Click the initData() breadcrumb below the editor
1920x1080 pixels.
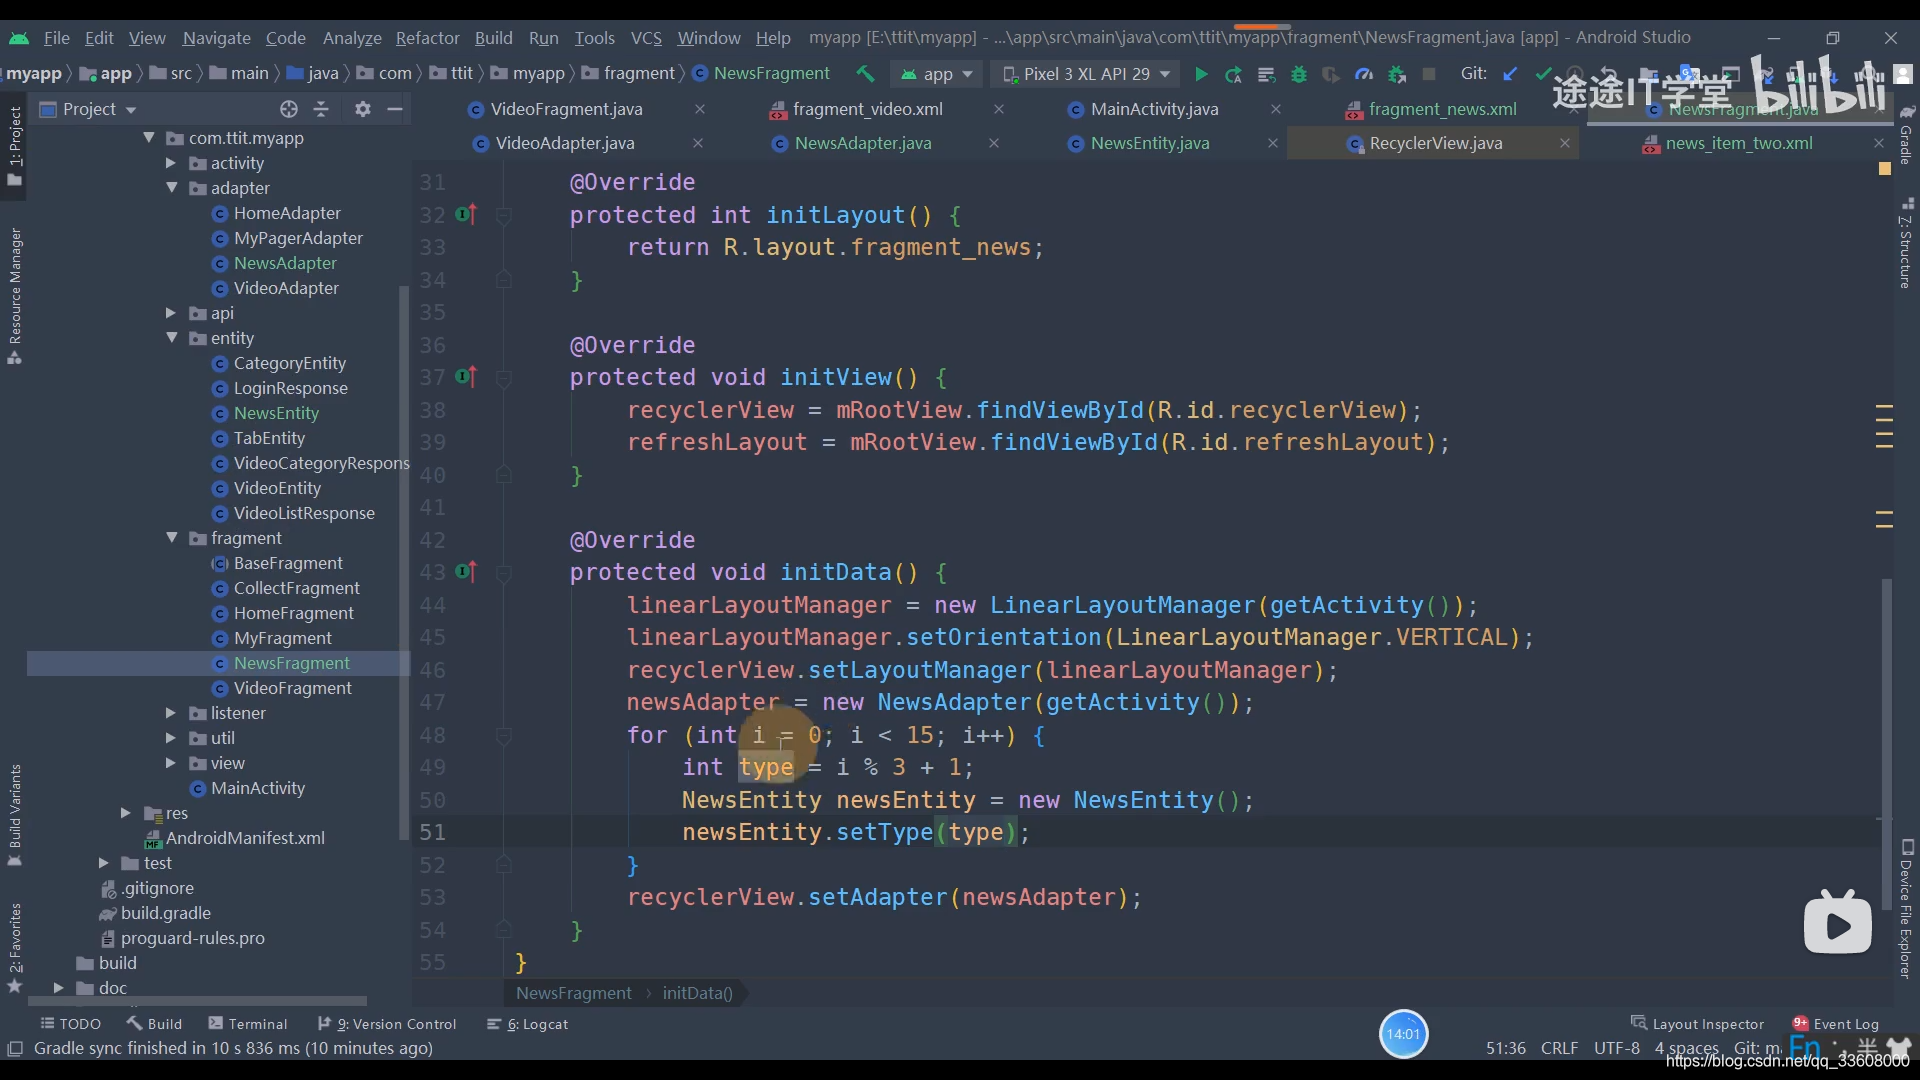pyautogui.click(x=697, y=993)
